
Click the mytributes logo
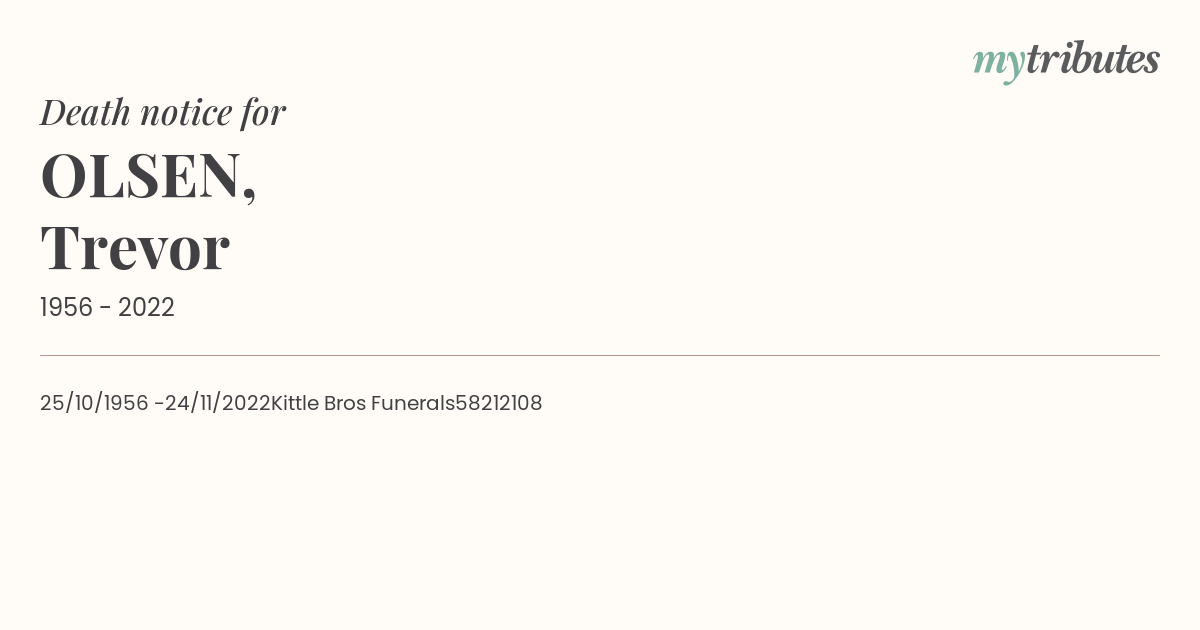tap(1065, 60)
